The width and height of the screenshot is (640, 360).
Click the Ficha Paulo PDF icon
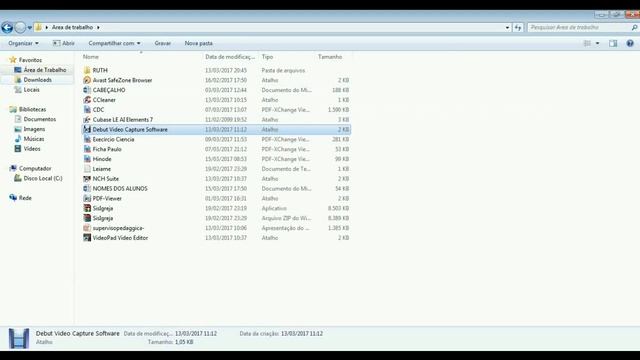(87, 149)
